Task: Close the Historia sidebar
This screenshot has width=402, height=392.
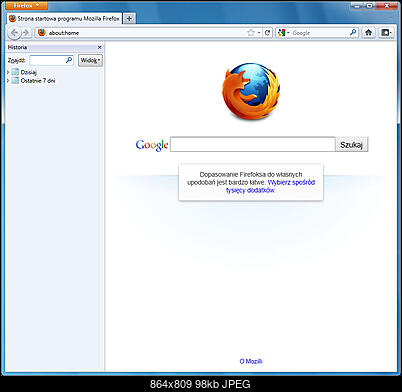Action: (x=99, y=47)
